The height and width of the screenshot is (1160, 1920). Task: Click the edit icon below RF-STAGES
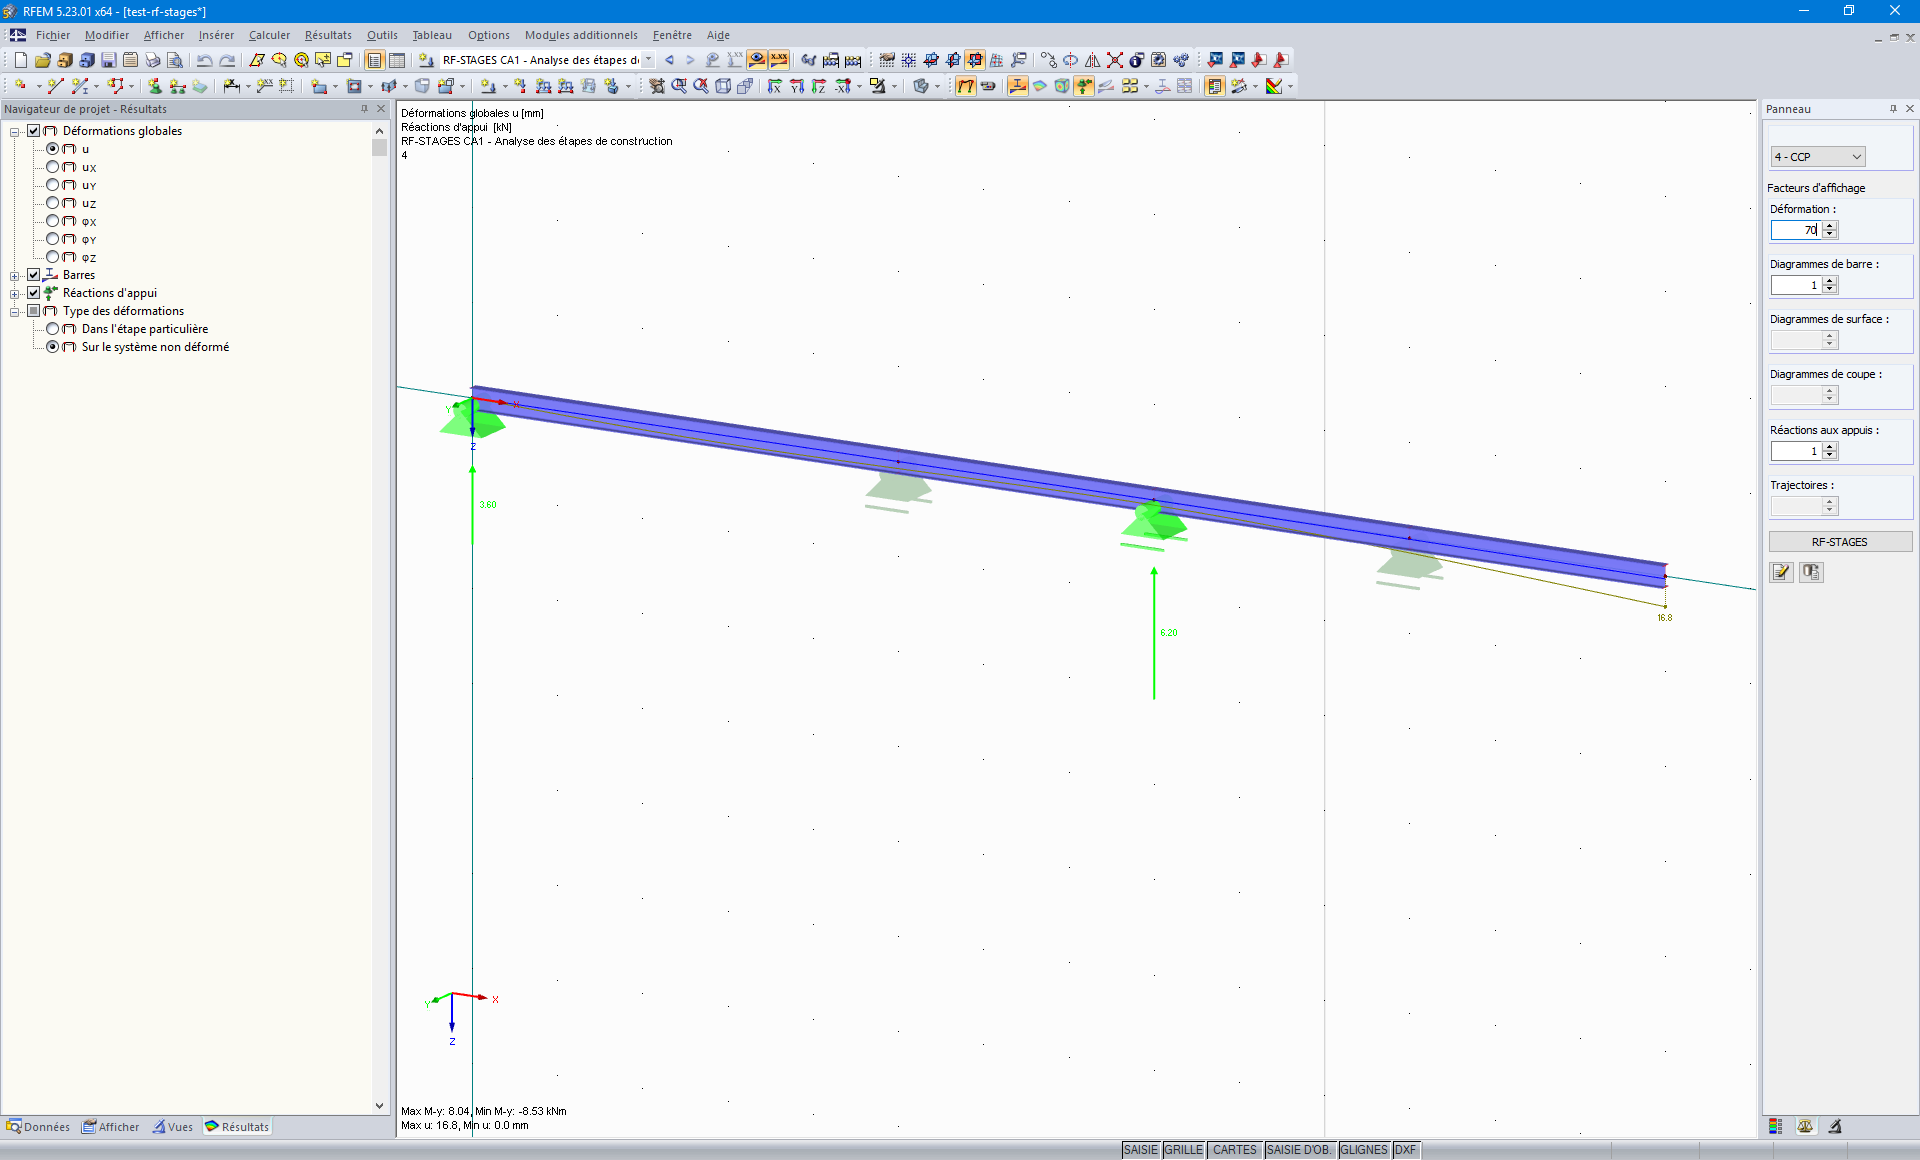tap(1781, 572)
